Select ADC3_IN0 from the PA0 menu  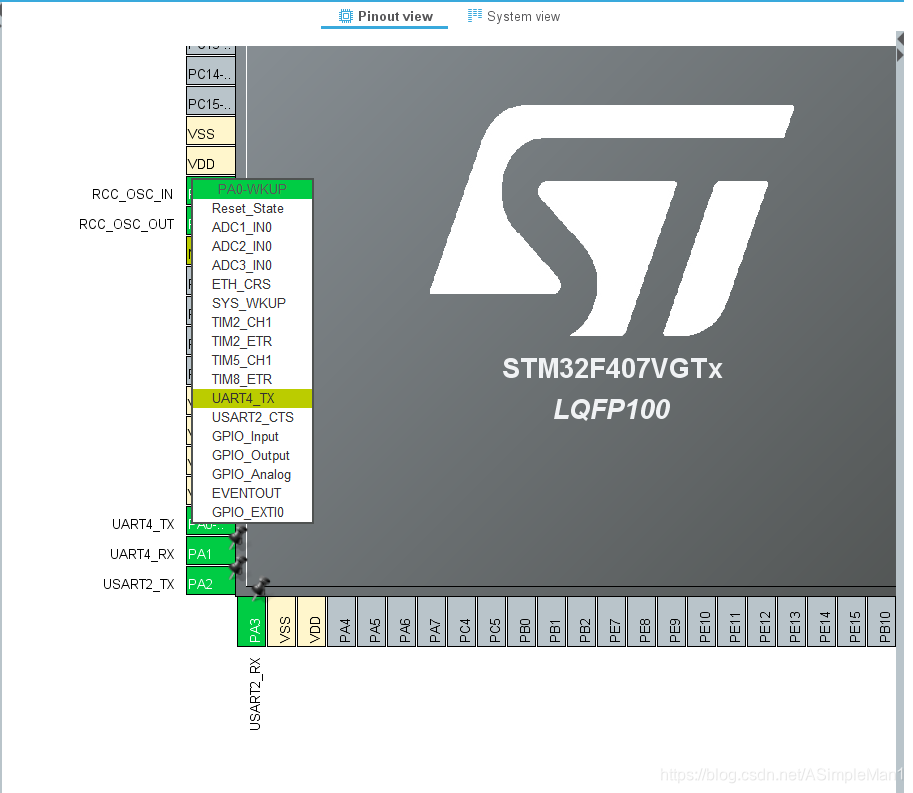tap(252, 265)
